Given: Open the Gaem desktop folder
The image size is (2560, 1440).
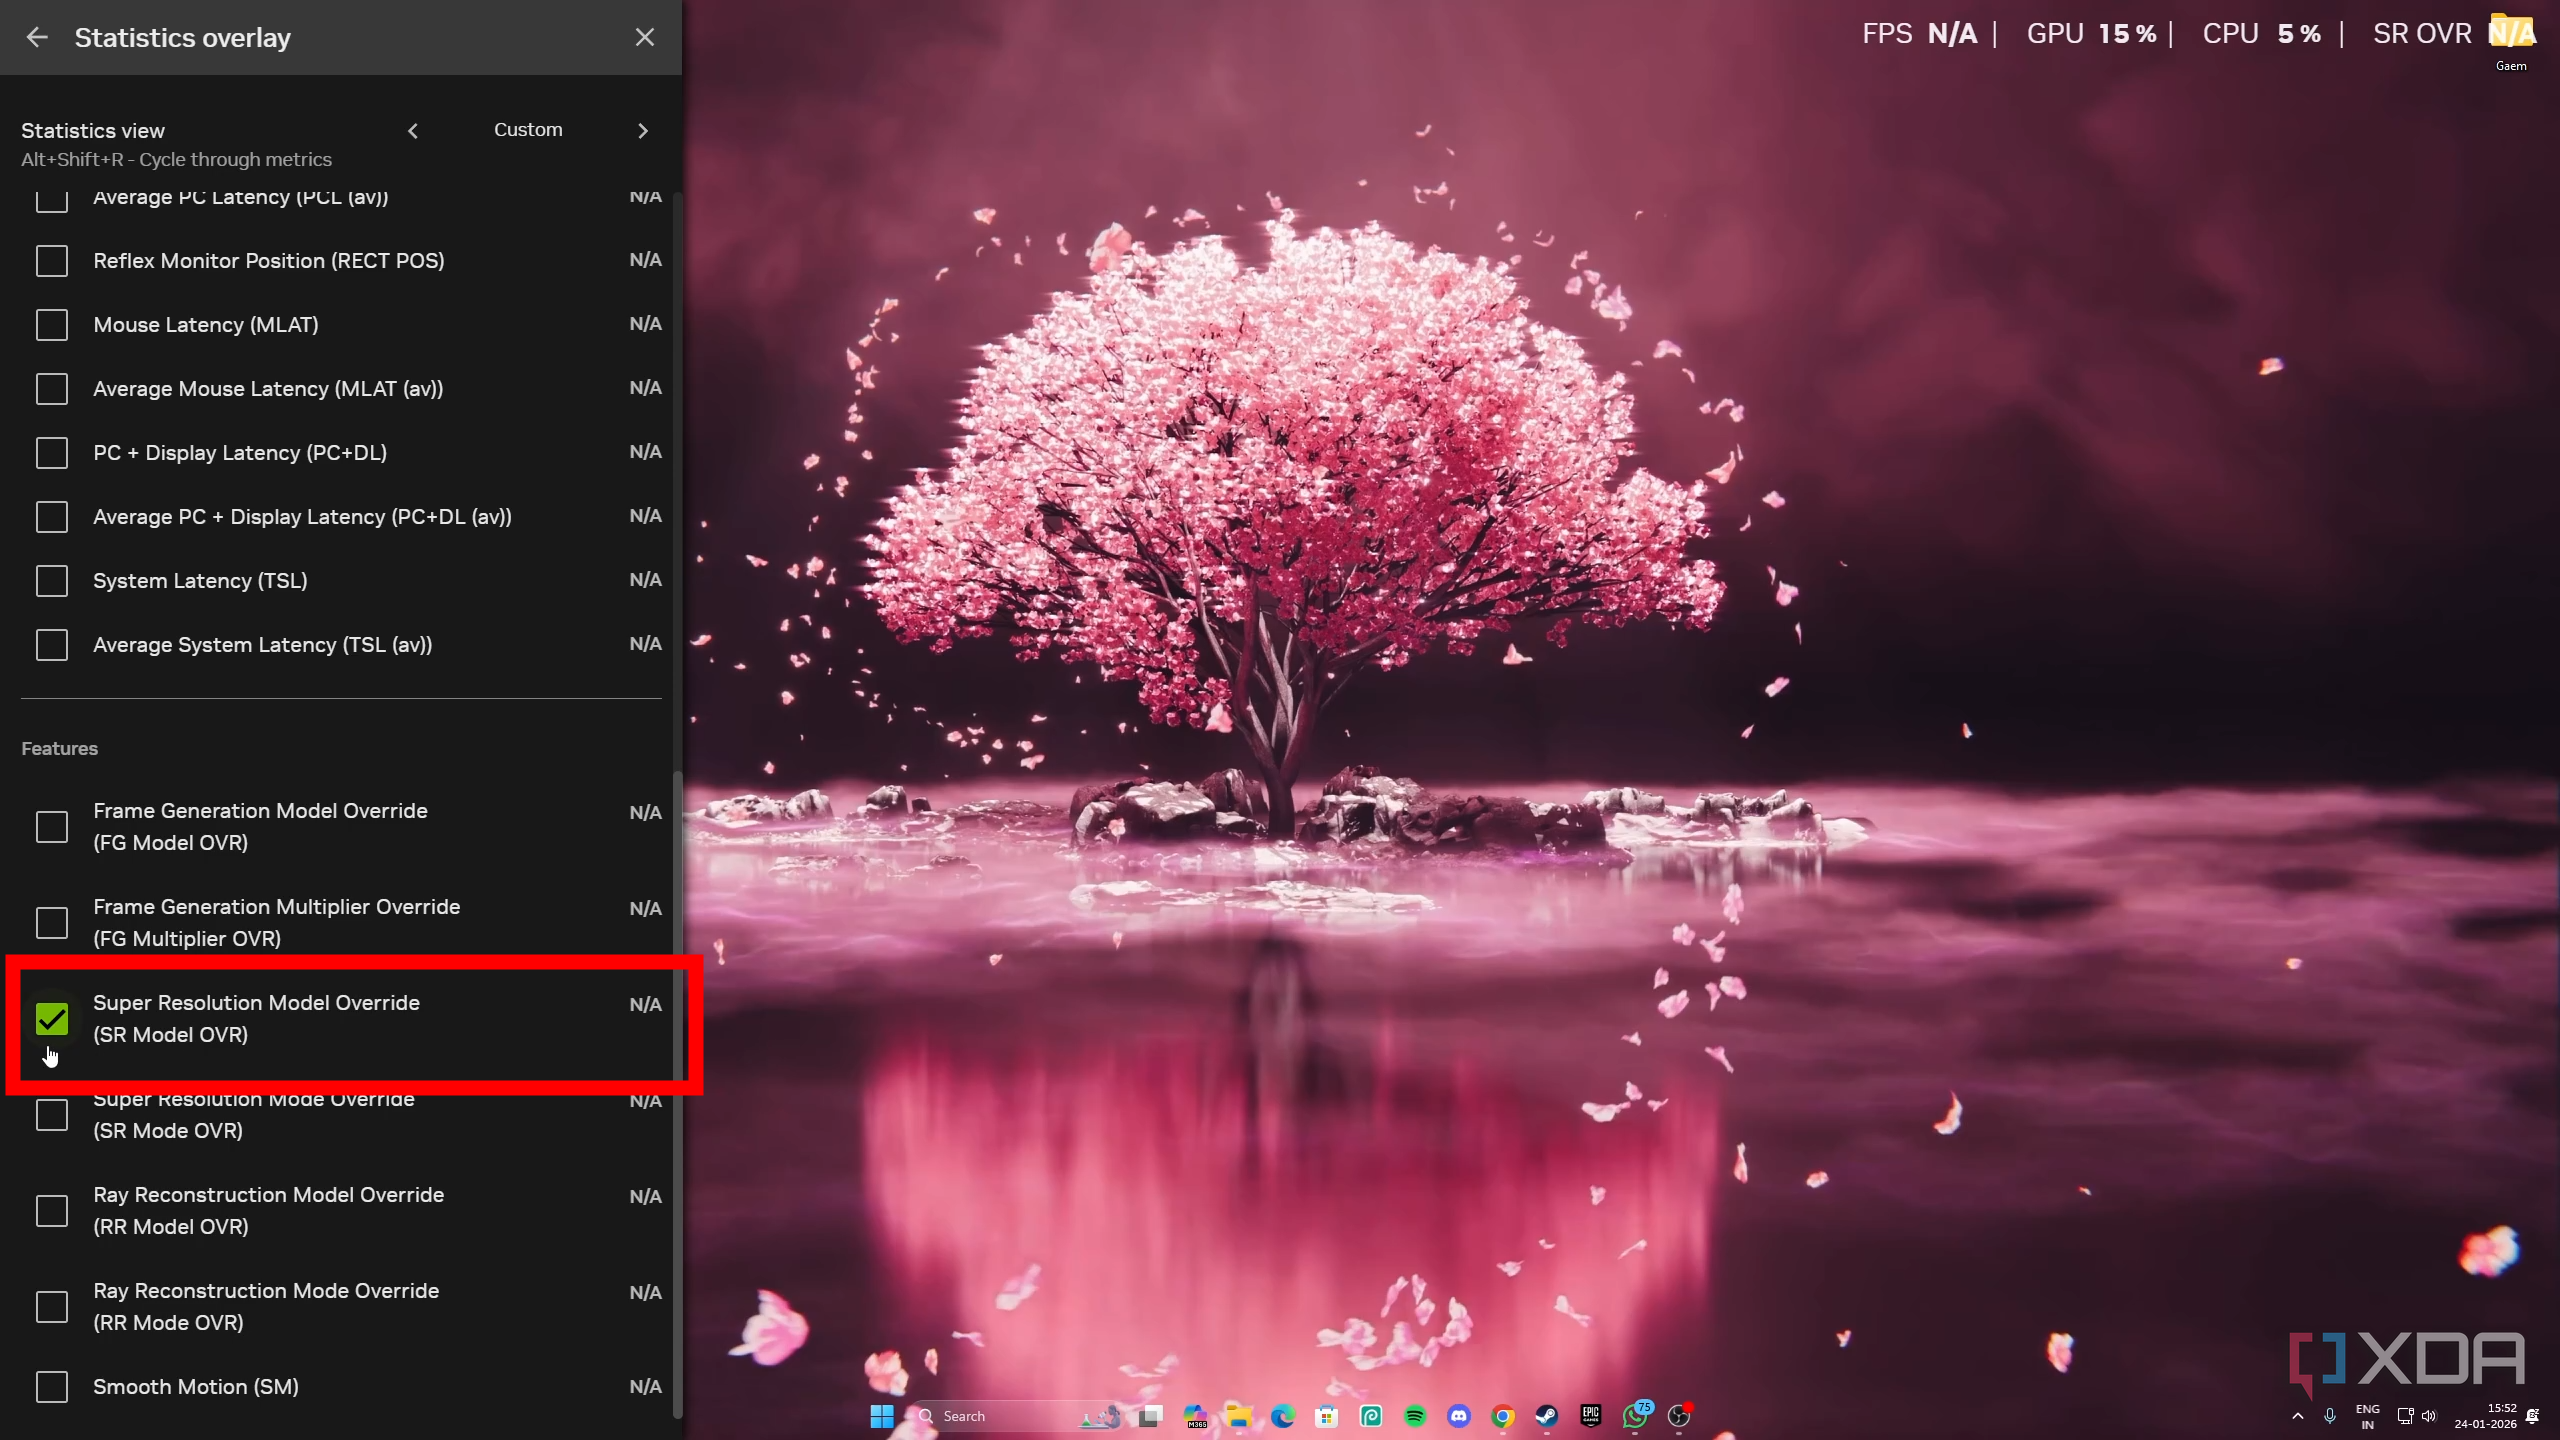Looking at the screenshot, I should 2511,40.
